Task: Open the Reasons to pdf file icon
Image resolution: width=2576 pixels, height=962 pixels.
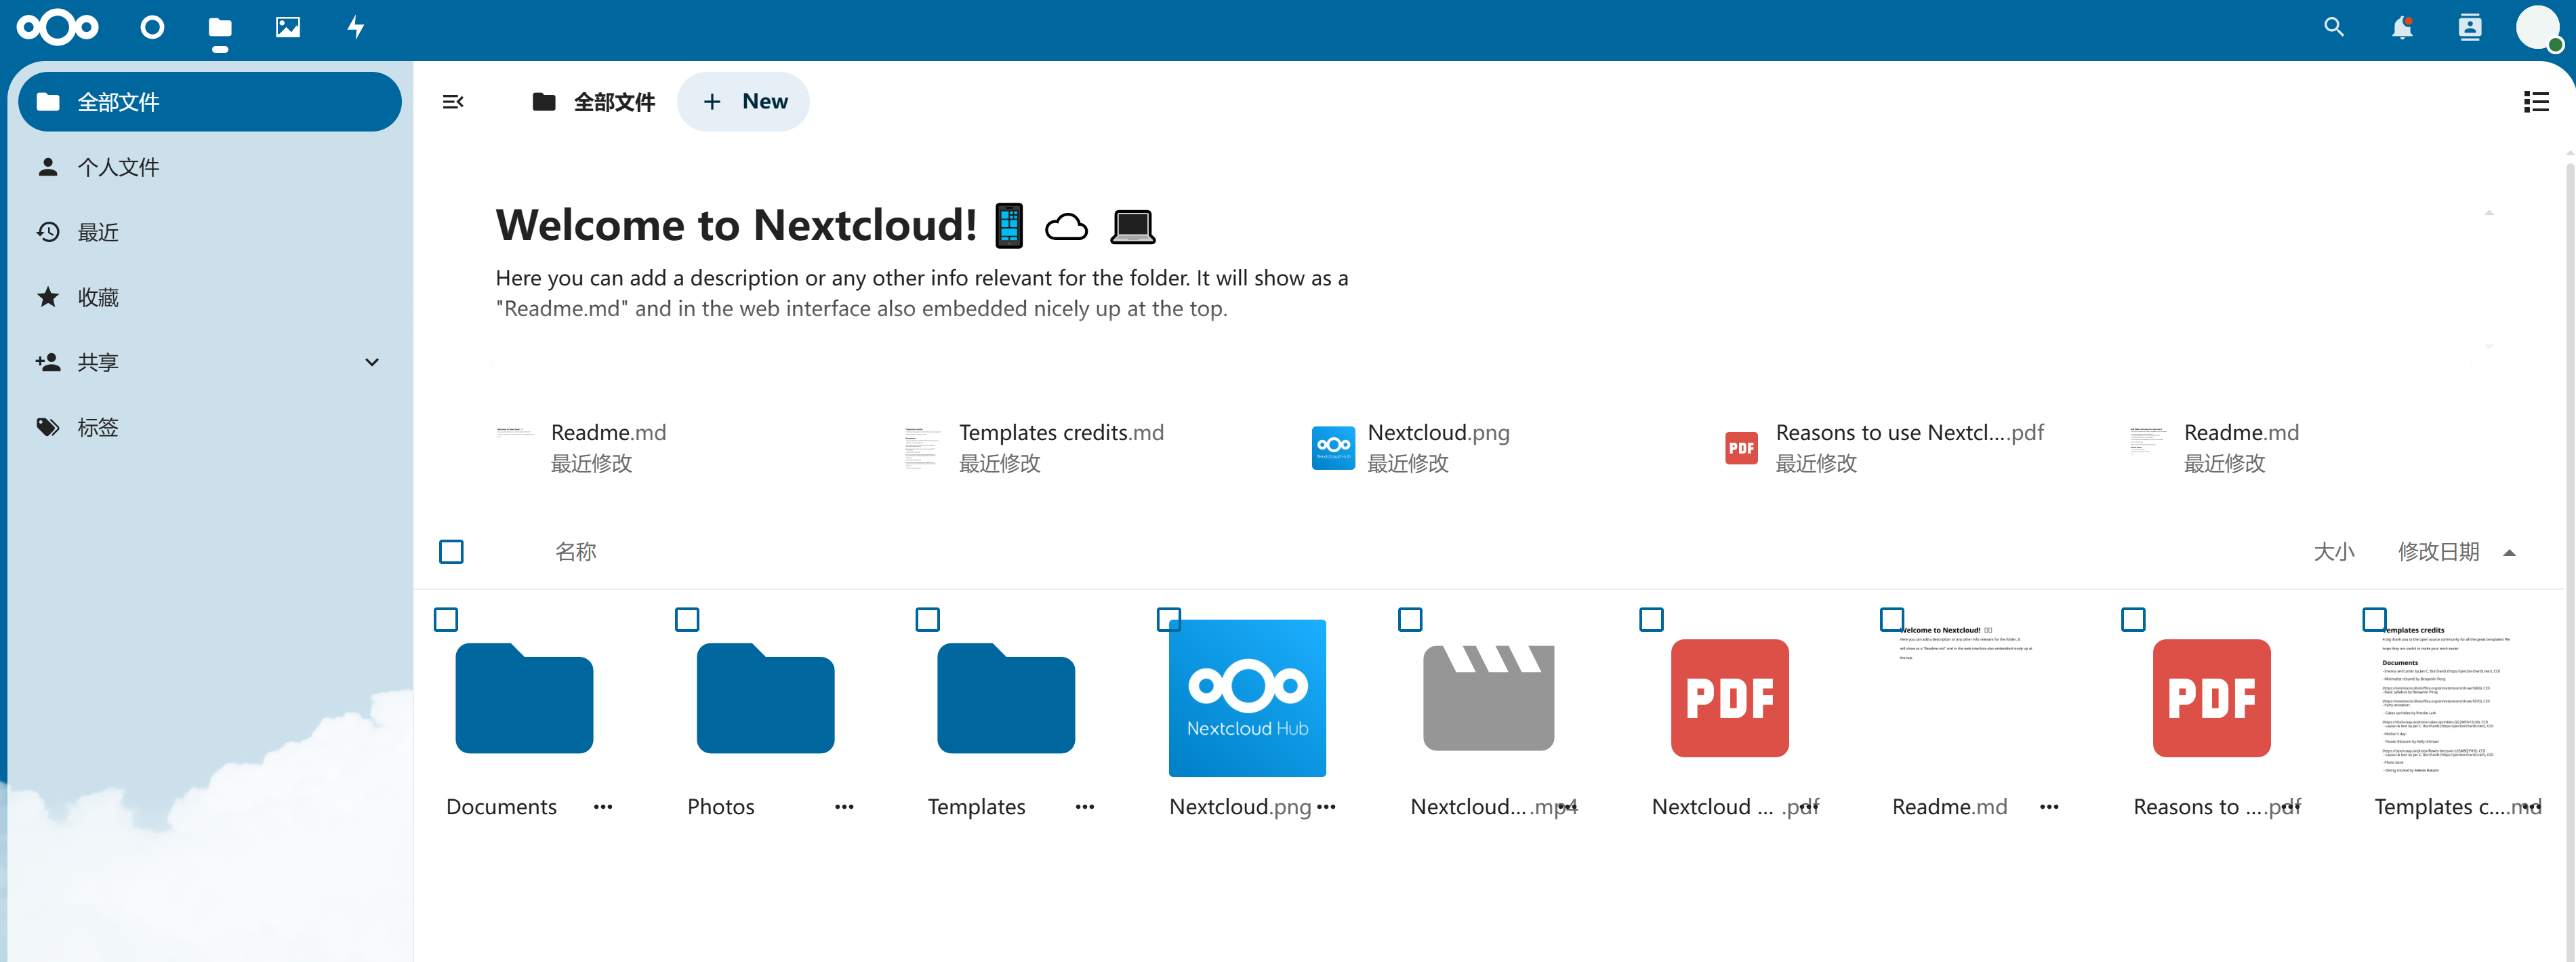Action: [x=2211, y=698]
